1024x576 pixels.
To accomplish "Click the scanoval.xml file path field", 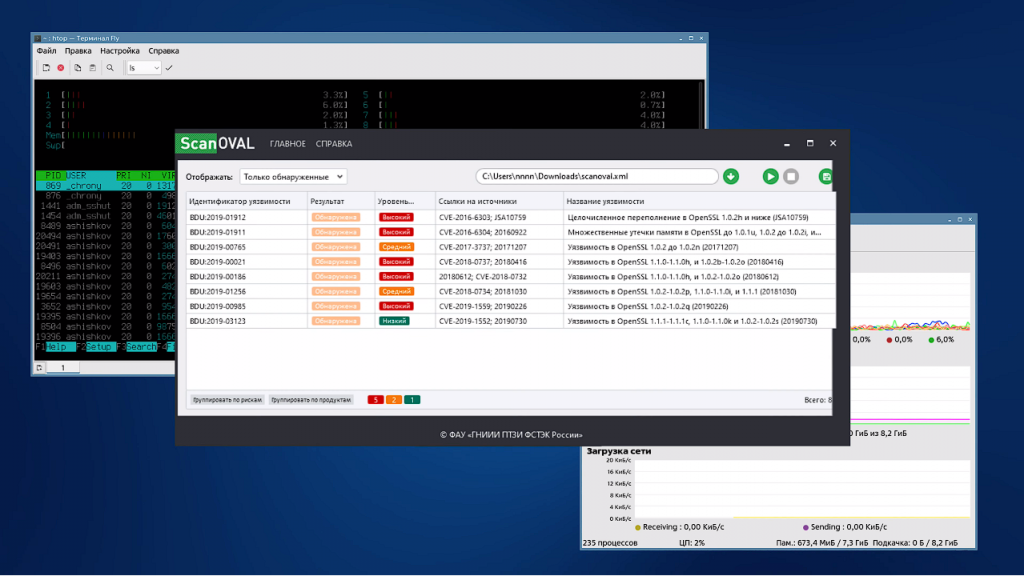I will pyautogui.click(x=597, y=176).
